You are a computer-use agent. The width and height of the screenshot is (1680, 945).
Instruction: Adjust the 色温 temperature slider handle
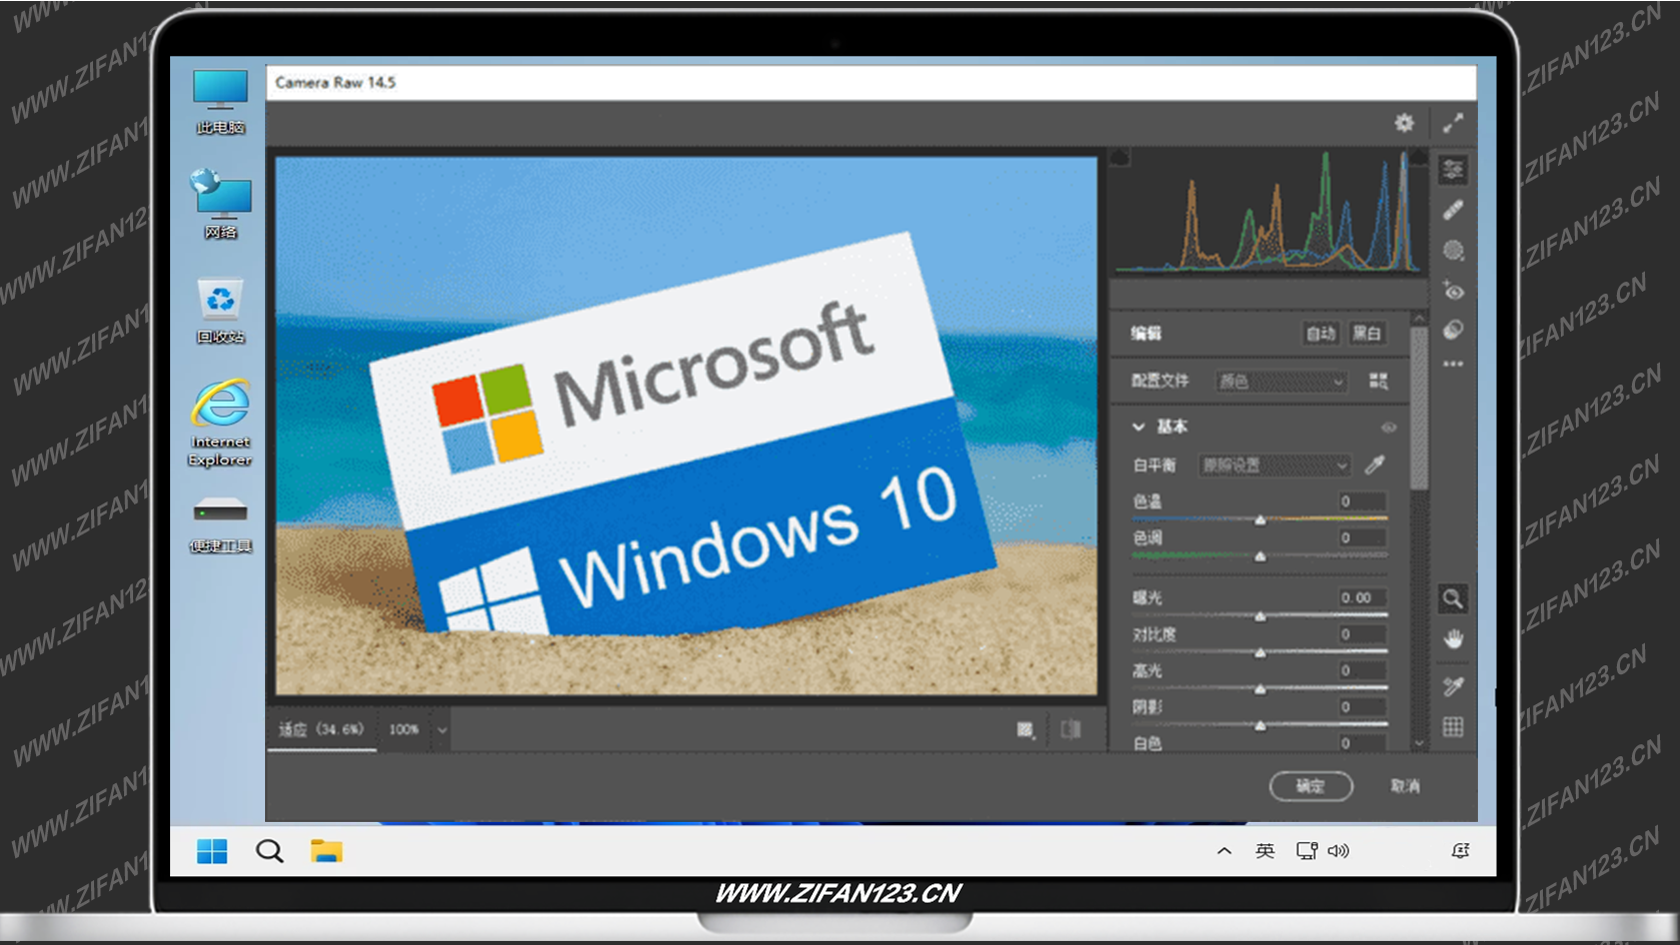(x=1260, y=519)
